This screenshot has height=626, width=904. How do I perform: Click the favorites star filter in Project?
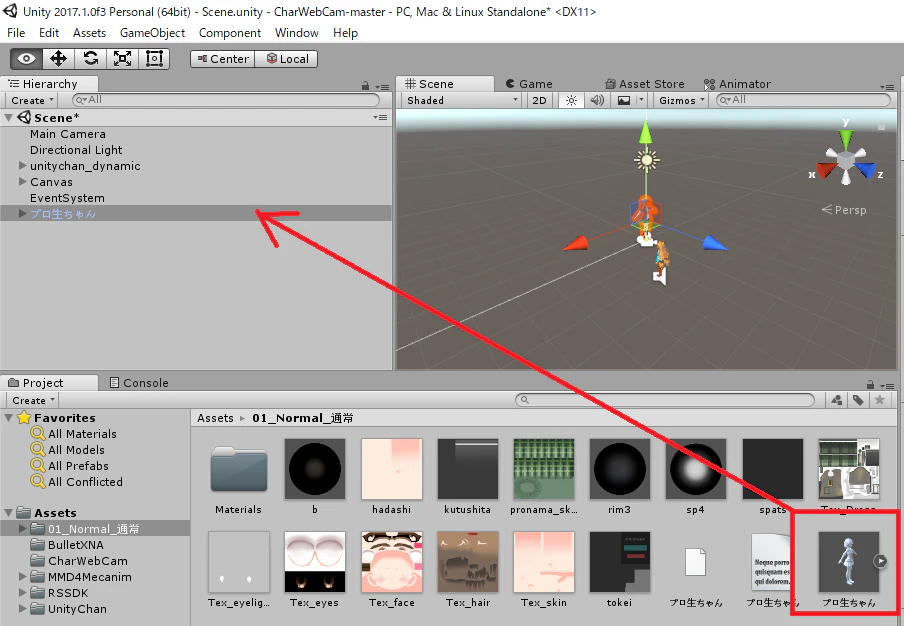pos(880,400)
